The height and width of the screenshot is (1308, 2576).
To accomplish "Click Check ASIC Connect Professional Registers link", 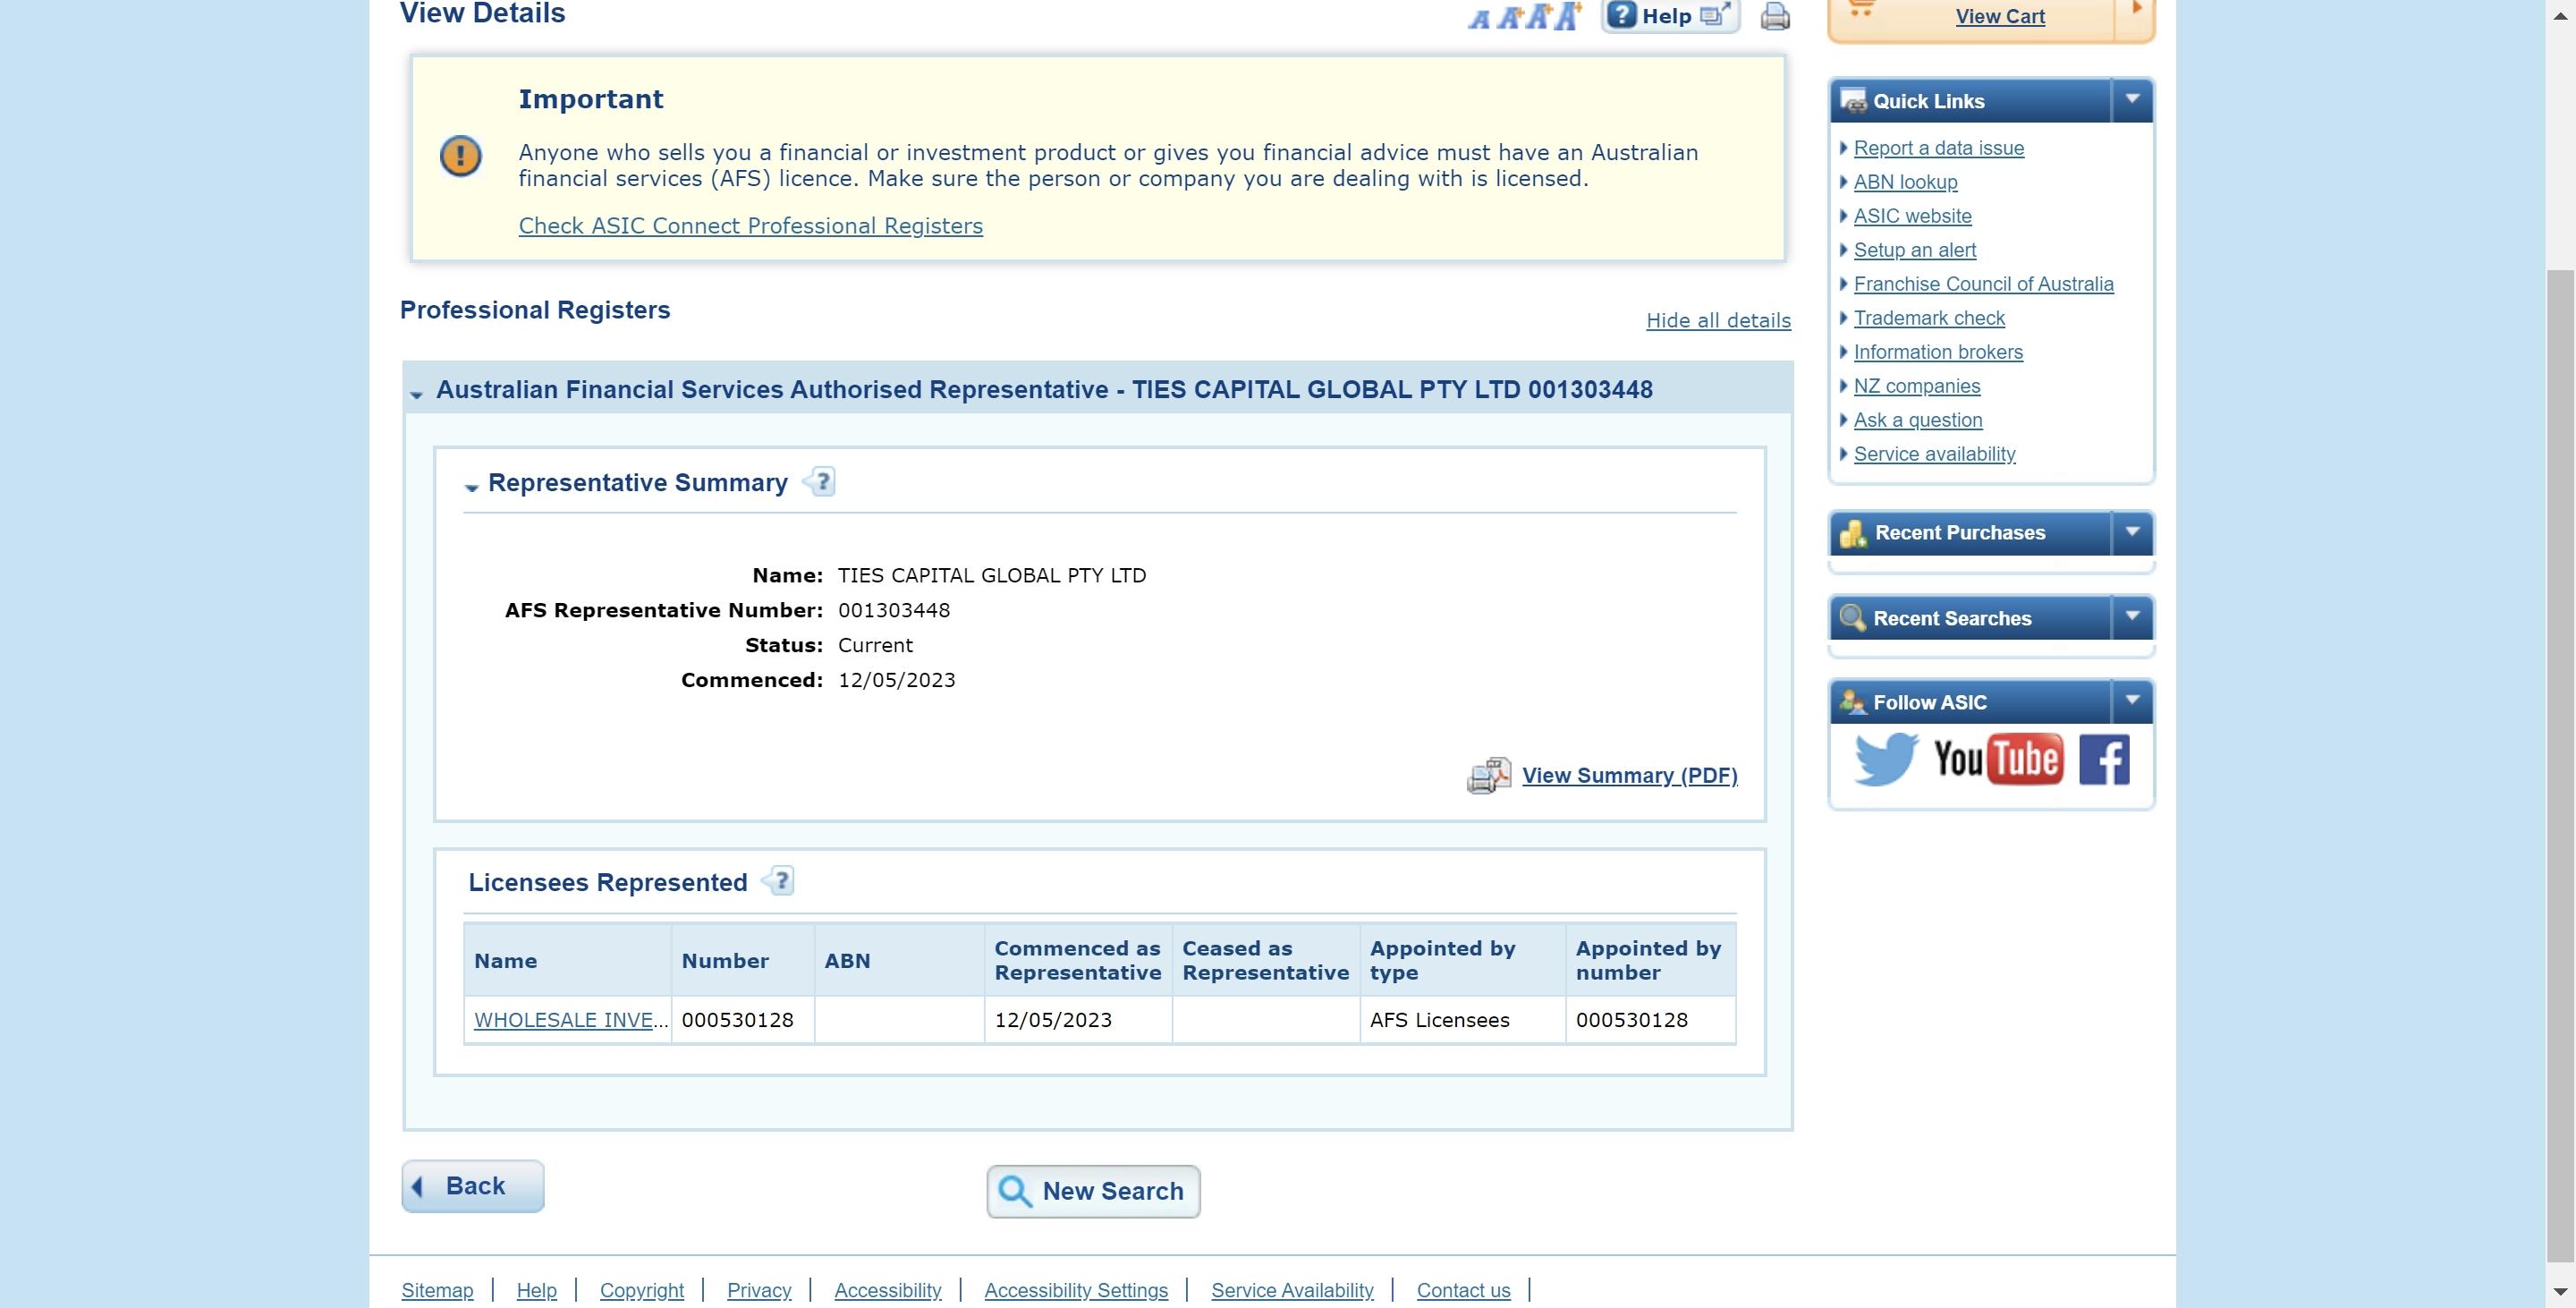I will pos(750,225).
